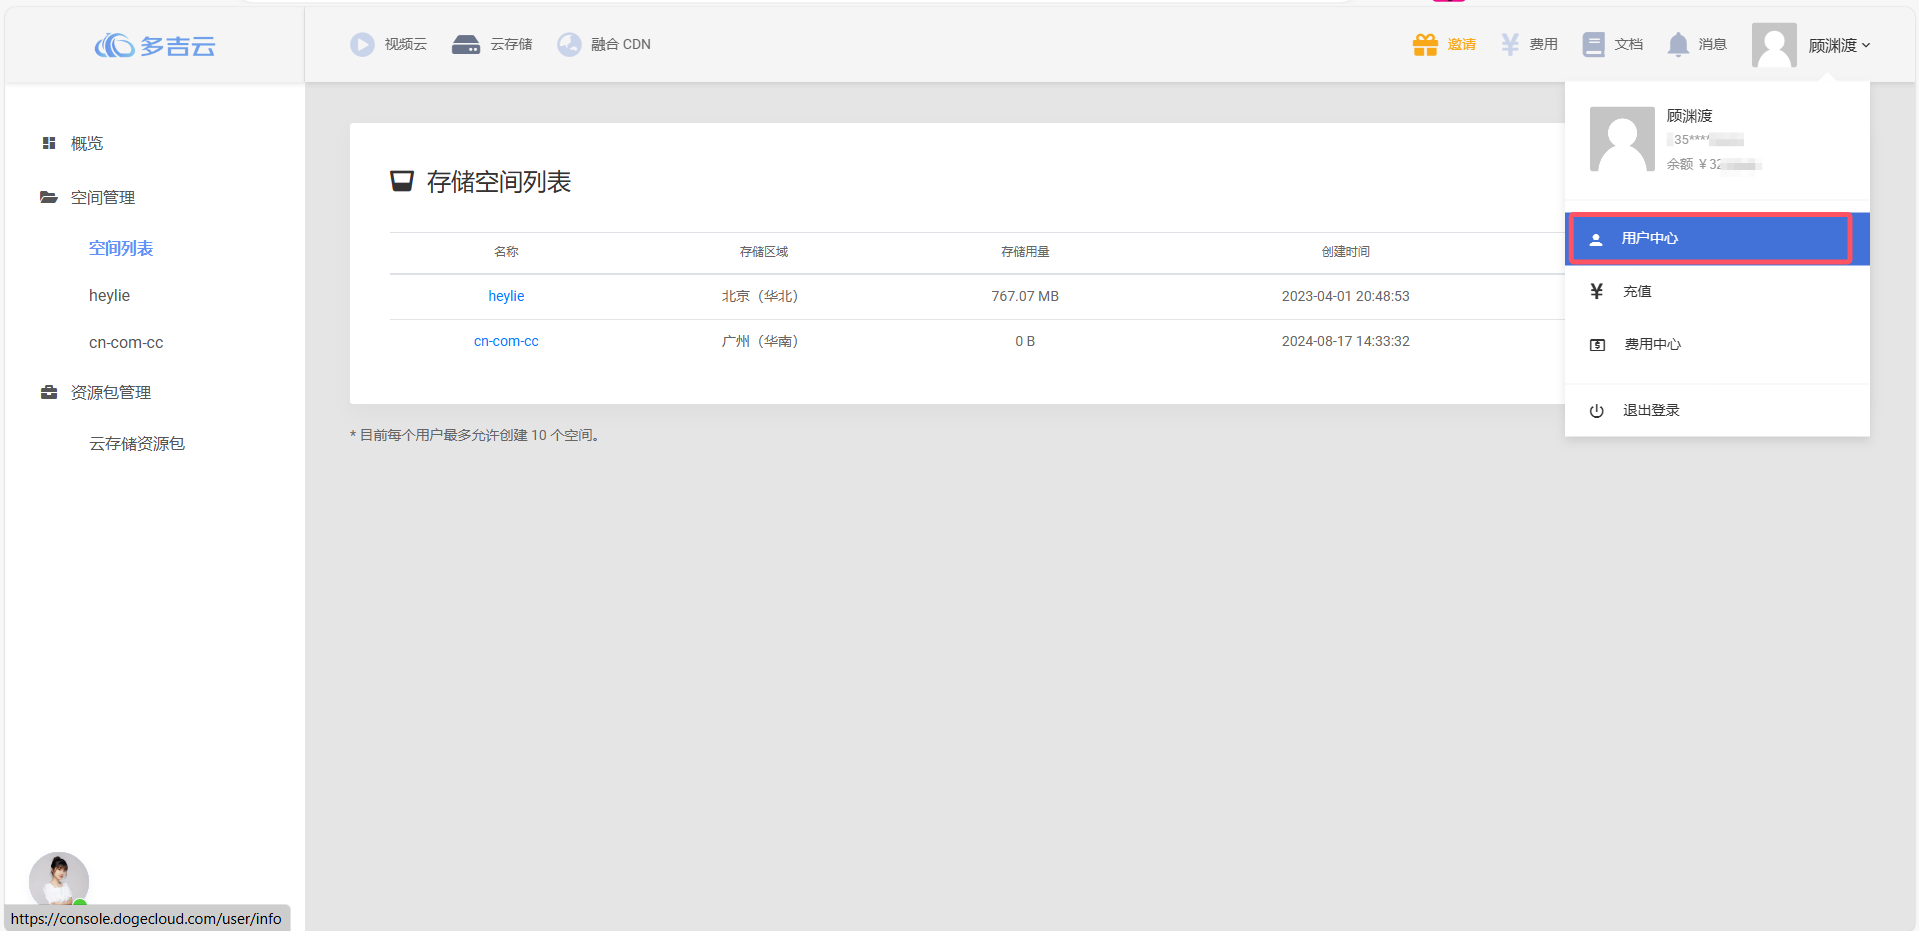
Task: Open the cn-com-cc bucket link in table
Action: [506, 341]
